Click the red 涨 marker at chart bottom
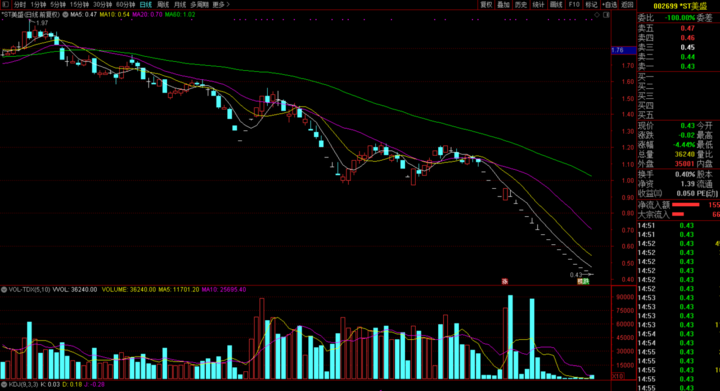The height and width of the screenshot is (391, 720). coord(505,281)
